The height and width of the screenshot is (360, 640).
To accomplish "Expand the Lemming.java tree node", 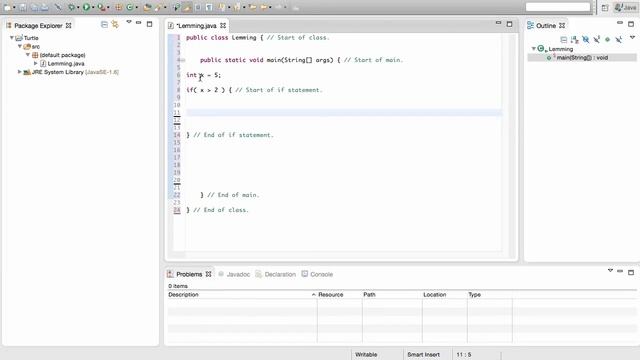I will [x=36, y=63].
